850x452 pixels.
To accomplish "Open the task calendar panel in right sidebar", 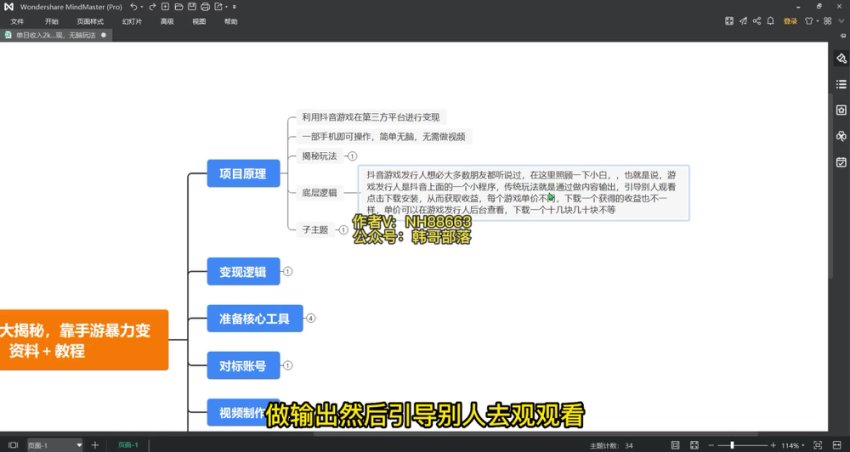I will pyautogui.click(x=840, y=162).
